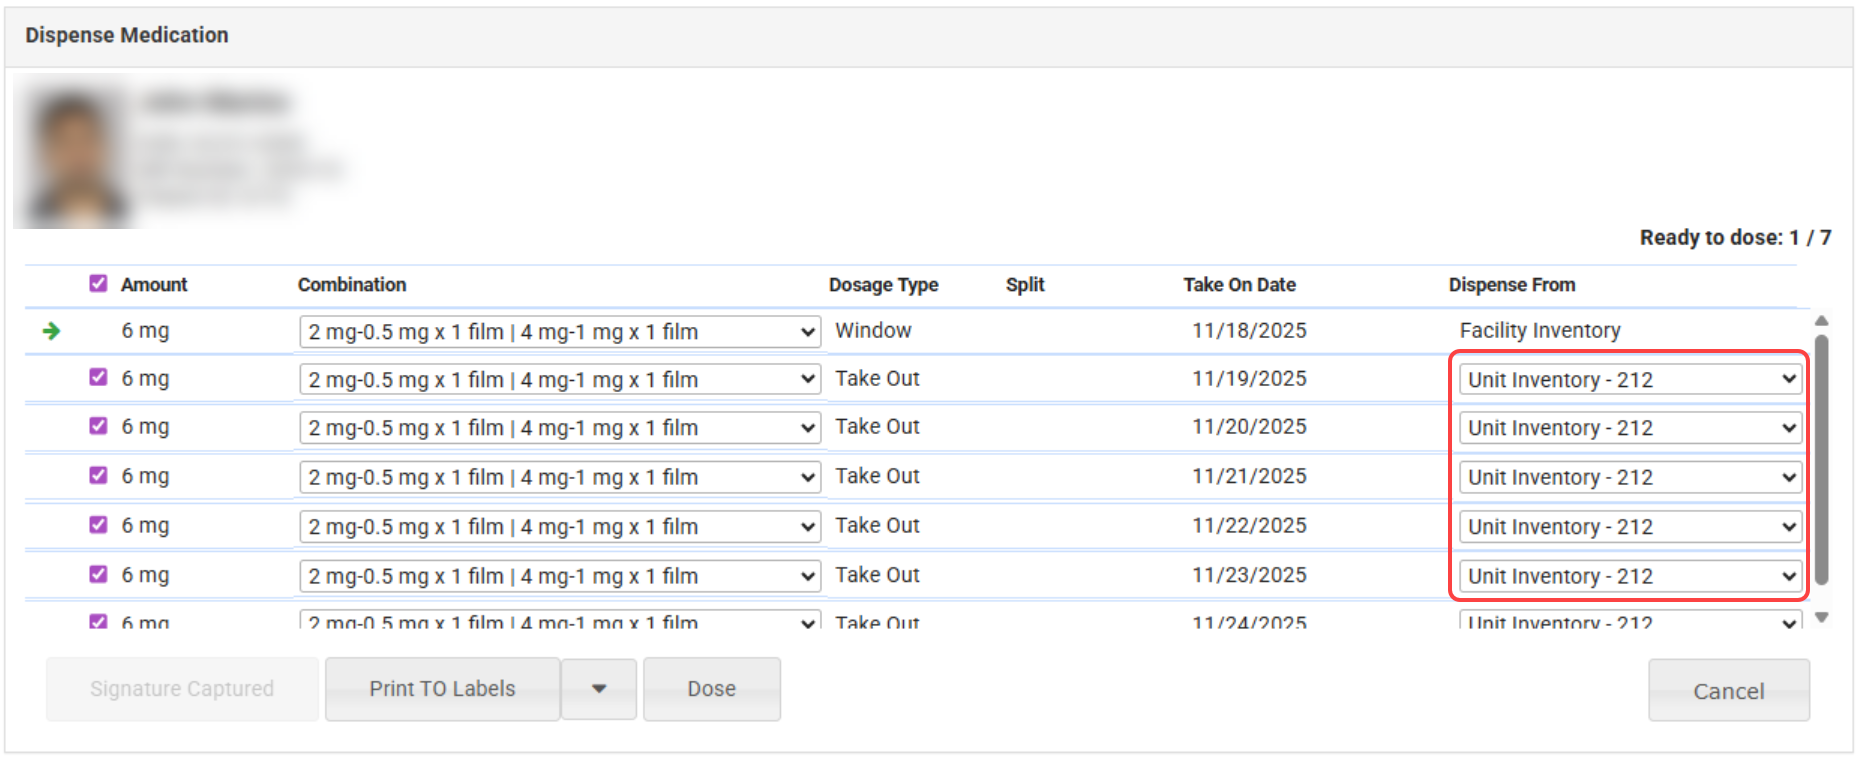The width and height of the screenshot is (1858, 758).
Task: Expand Dispense From dropdown for 11/22/2025
Action: pyautogui.click(x=1630, y=527)
